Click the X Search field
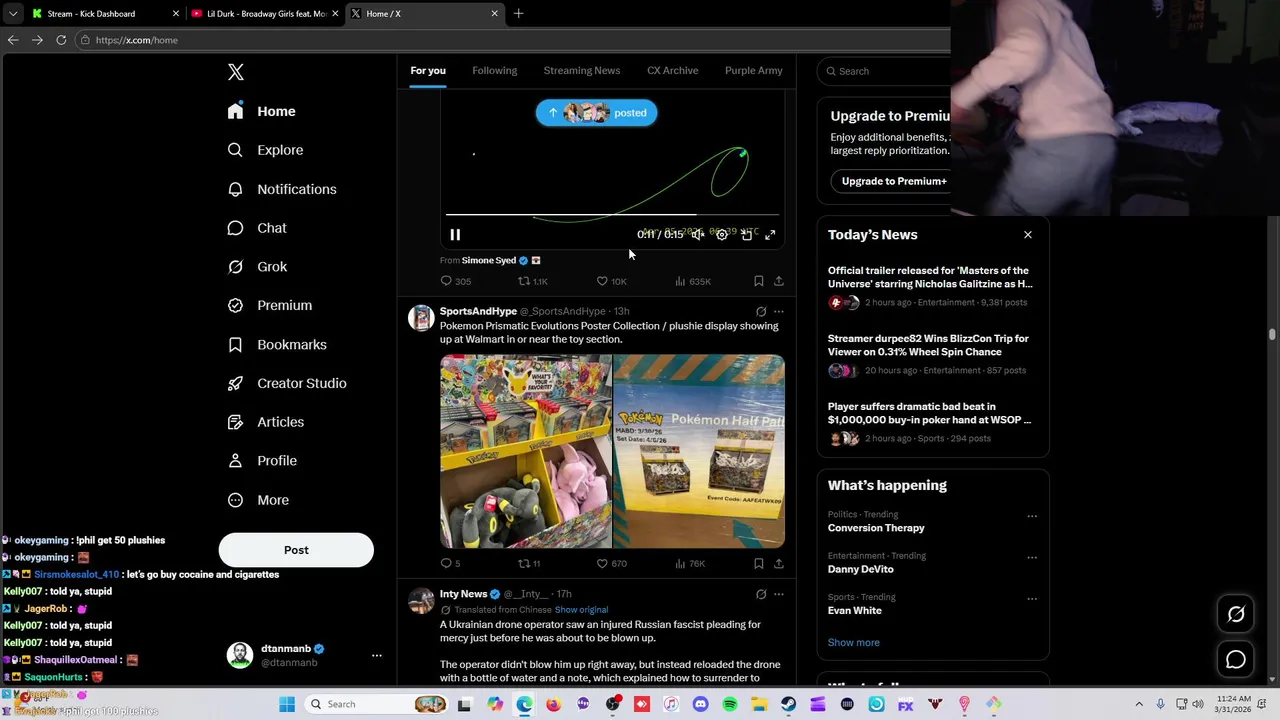 pyautogui.click(x=885, y=71)
